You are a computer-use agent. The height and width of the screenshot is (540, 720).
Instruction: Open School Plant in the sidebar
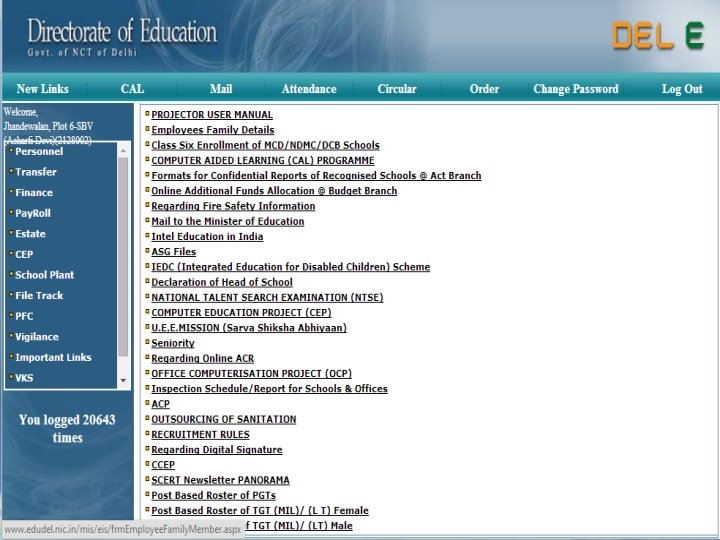click(45, 275)
